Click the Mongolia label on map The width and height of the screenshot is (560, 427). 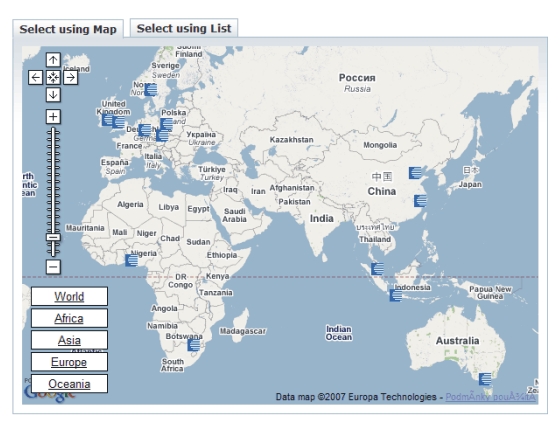click(x=380, y=145)
